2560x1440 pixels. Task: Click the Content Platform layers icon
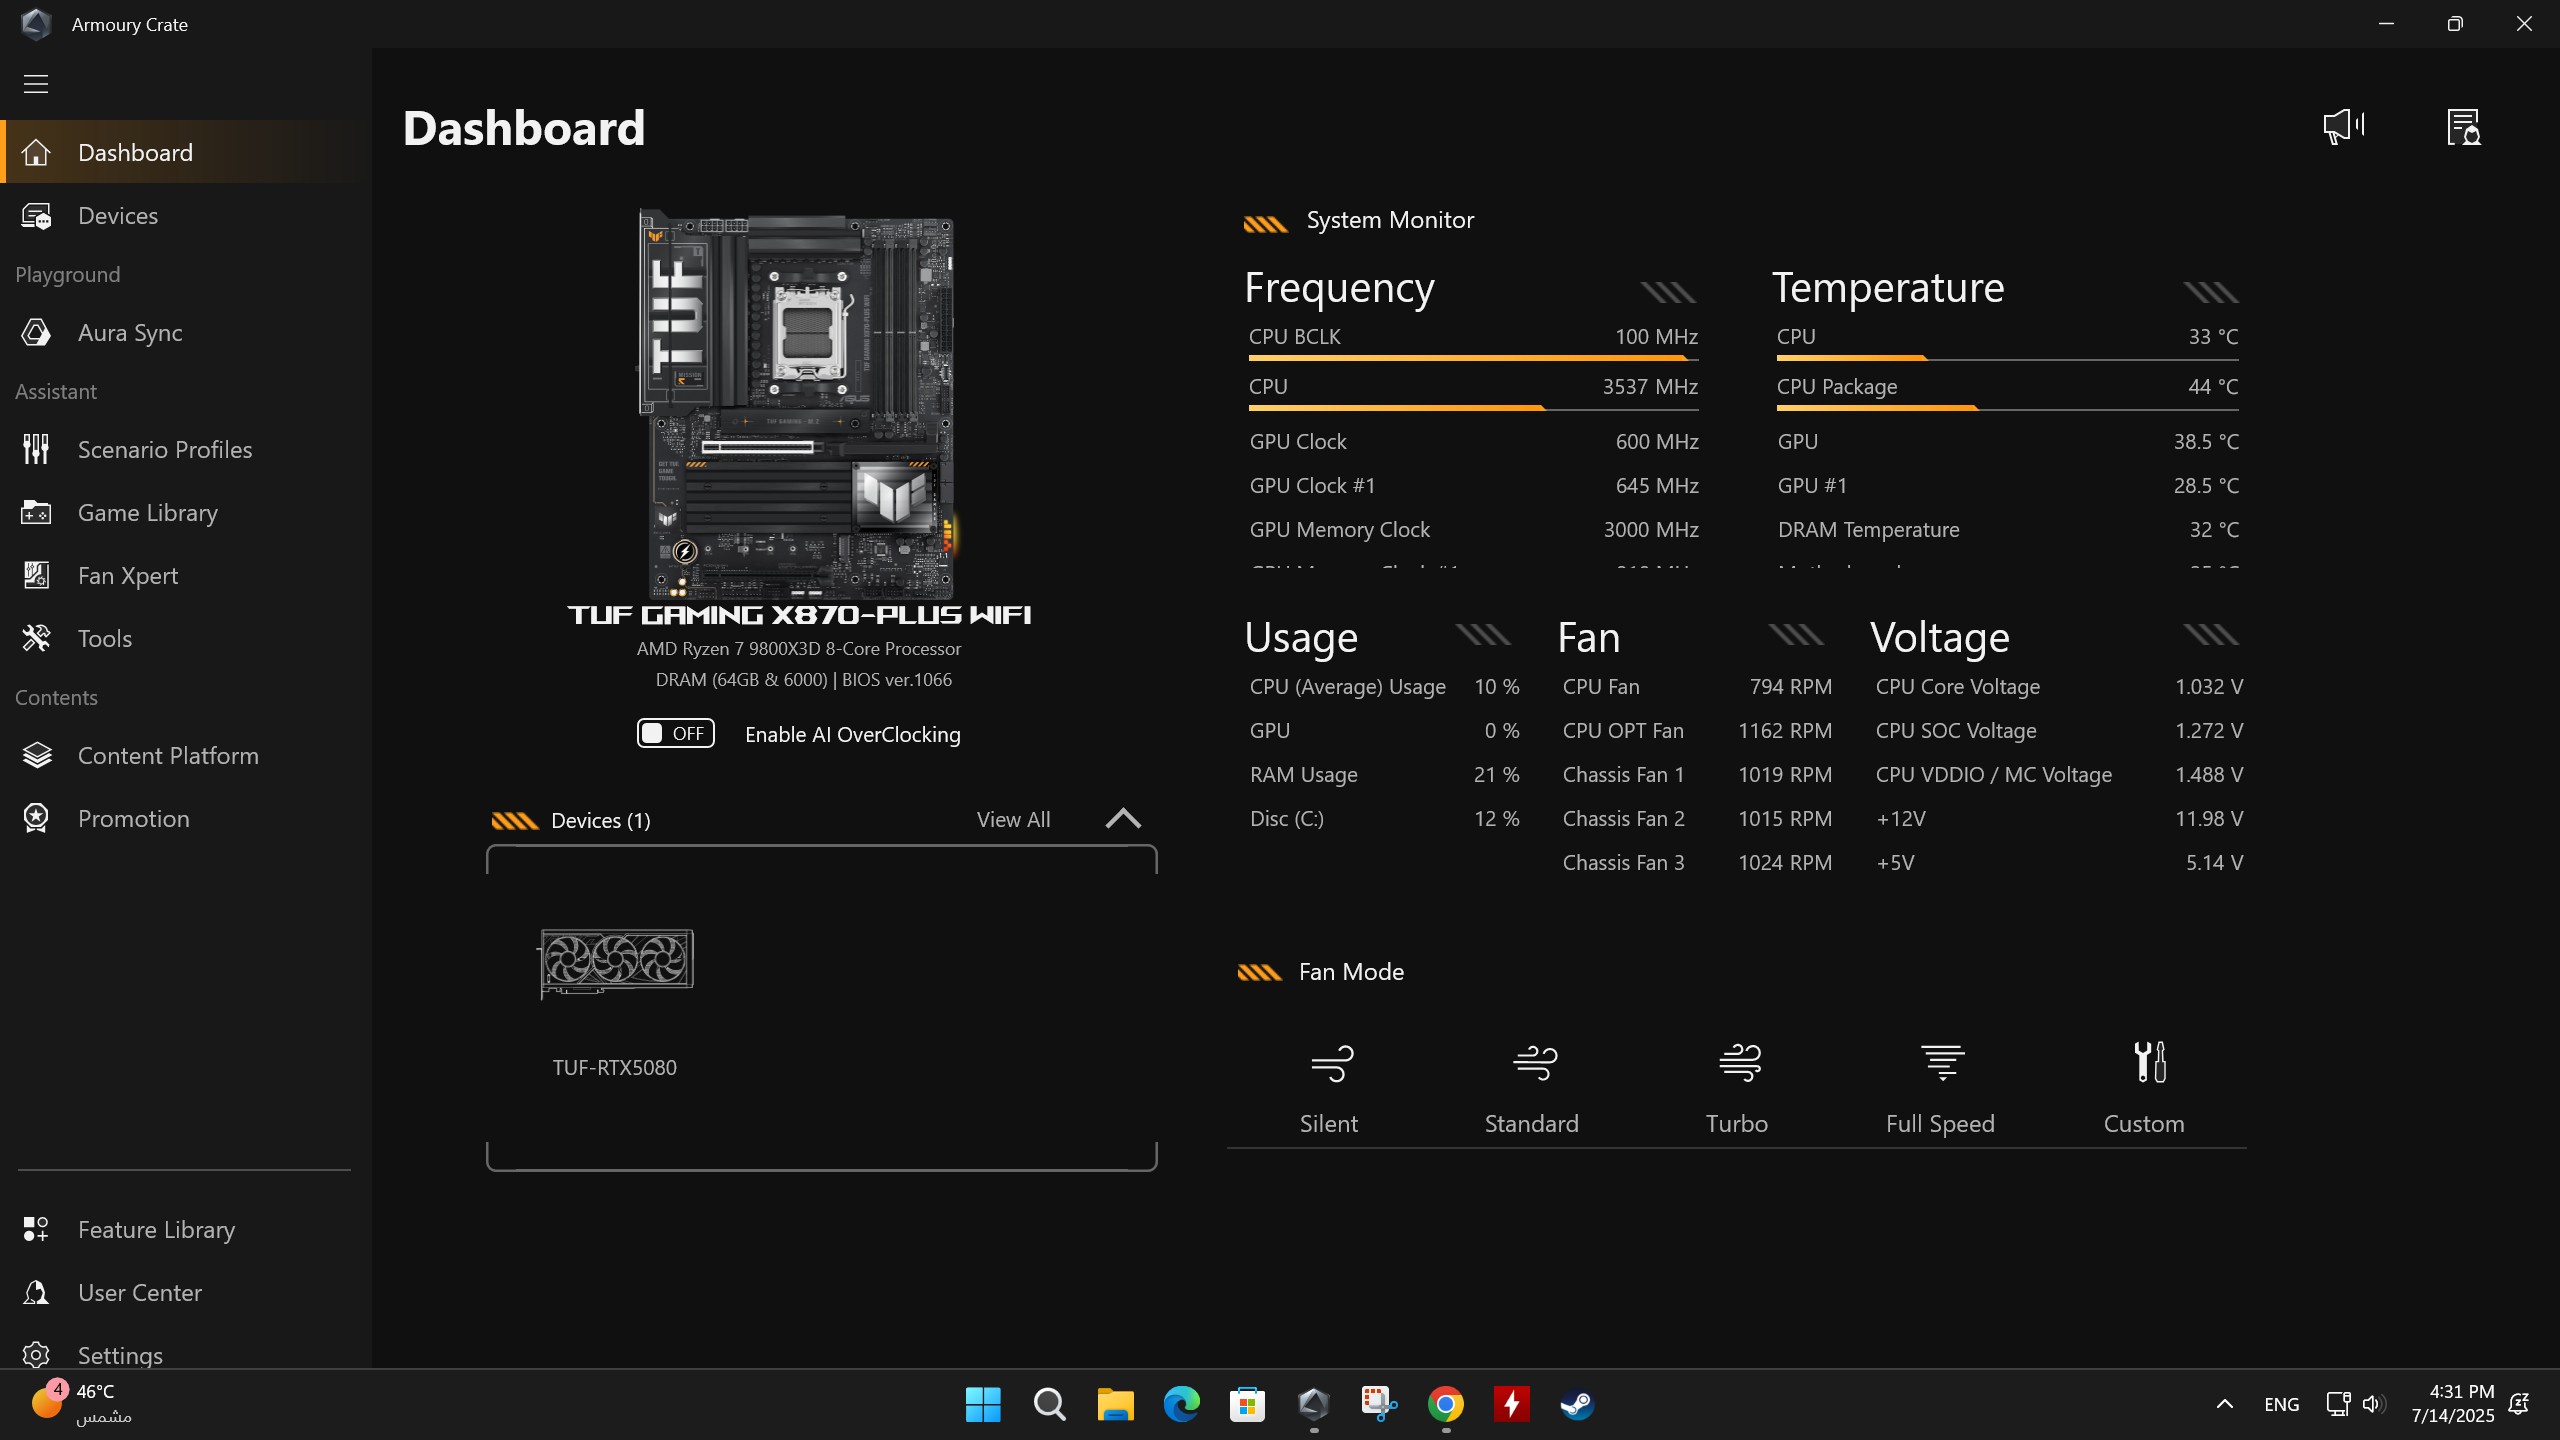pos(36,756)
